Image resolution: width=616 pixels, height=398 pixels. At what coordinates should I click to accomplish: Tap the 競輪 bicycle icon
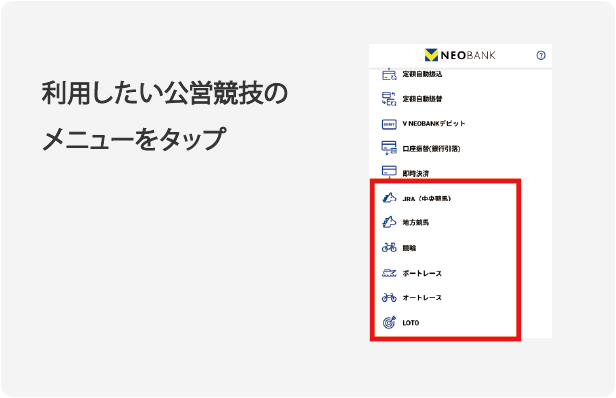[x=389, y=248]
